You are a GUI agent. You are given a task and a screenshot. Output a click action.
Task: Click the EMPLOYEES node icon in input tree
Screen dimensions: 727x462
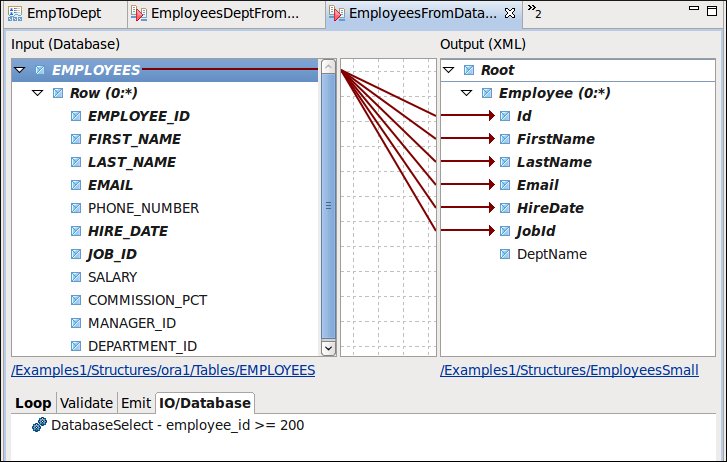coord(40,70)
